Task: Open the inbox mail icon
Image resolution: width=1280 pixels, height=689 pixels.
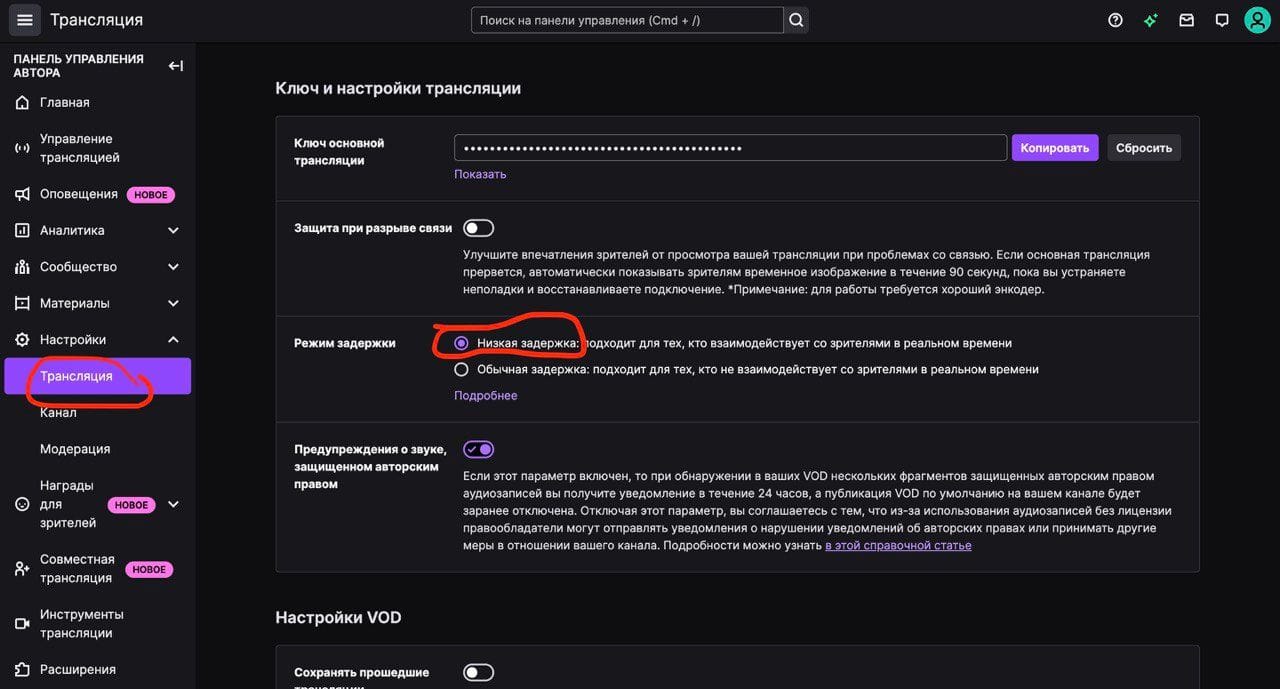Action: [1186, 20]
